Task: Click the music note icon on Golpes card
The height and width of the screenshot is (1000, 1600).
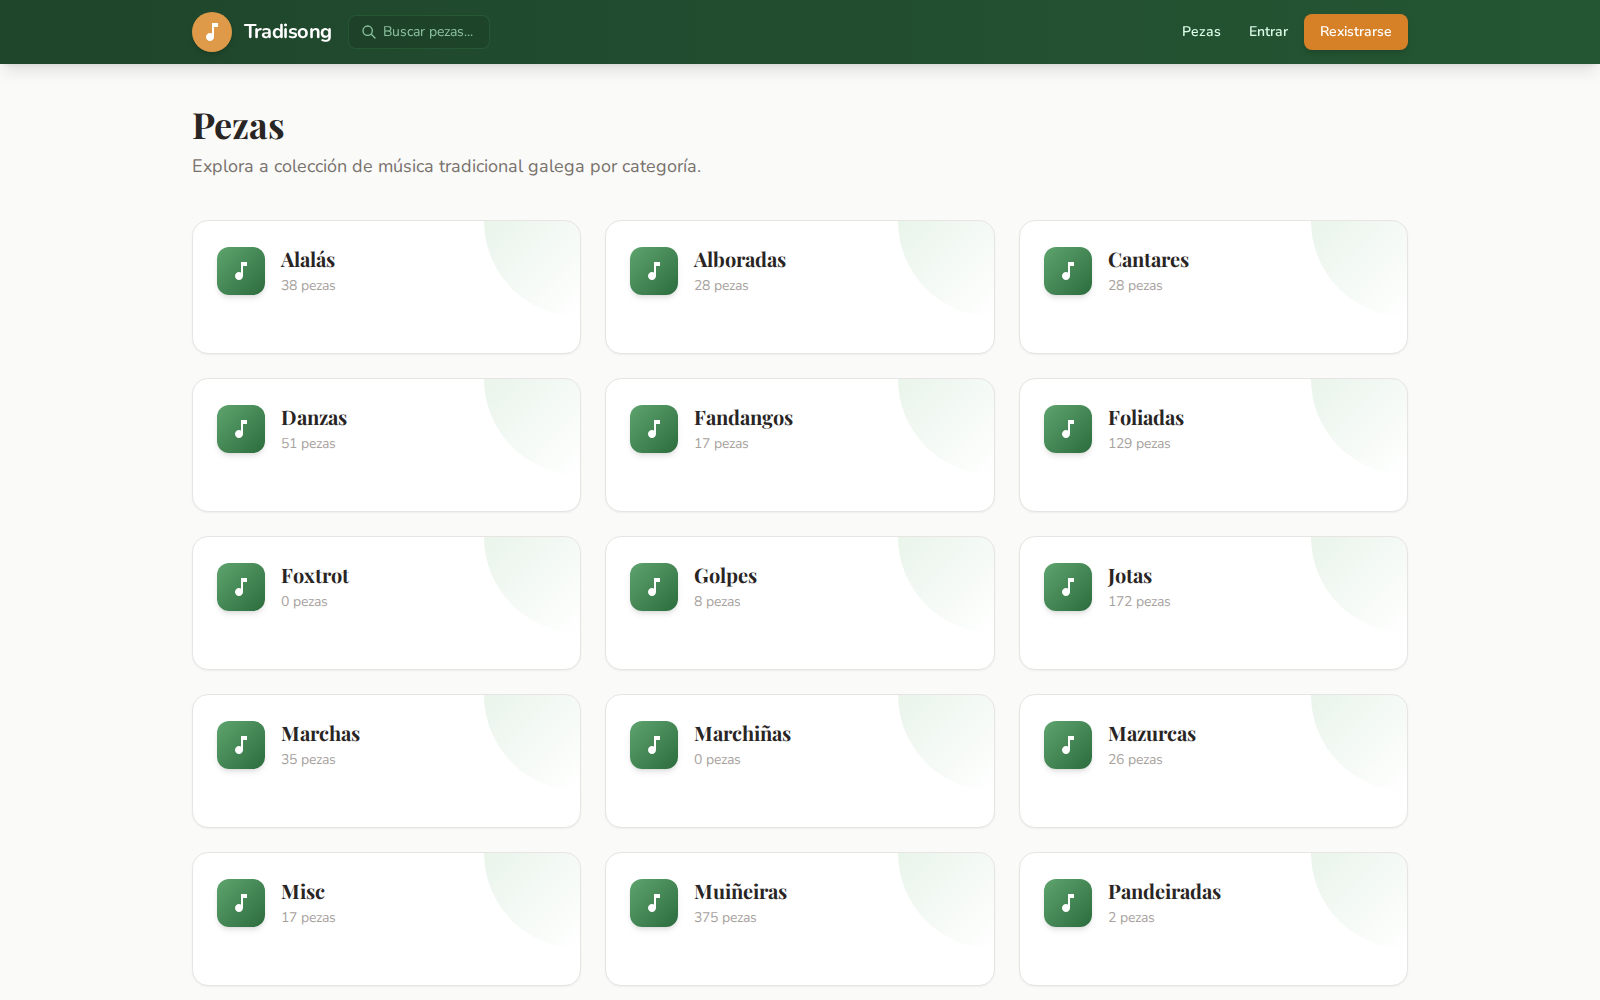Action: (653, 586)
